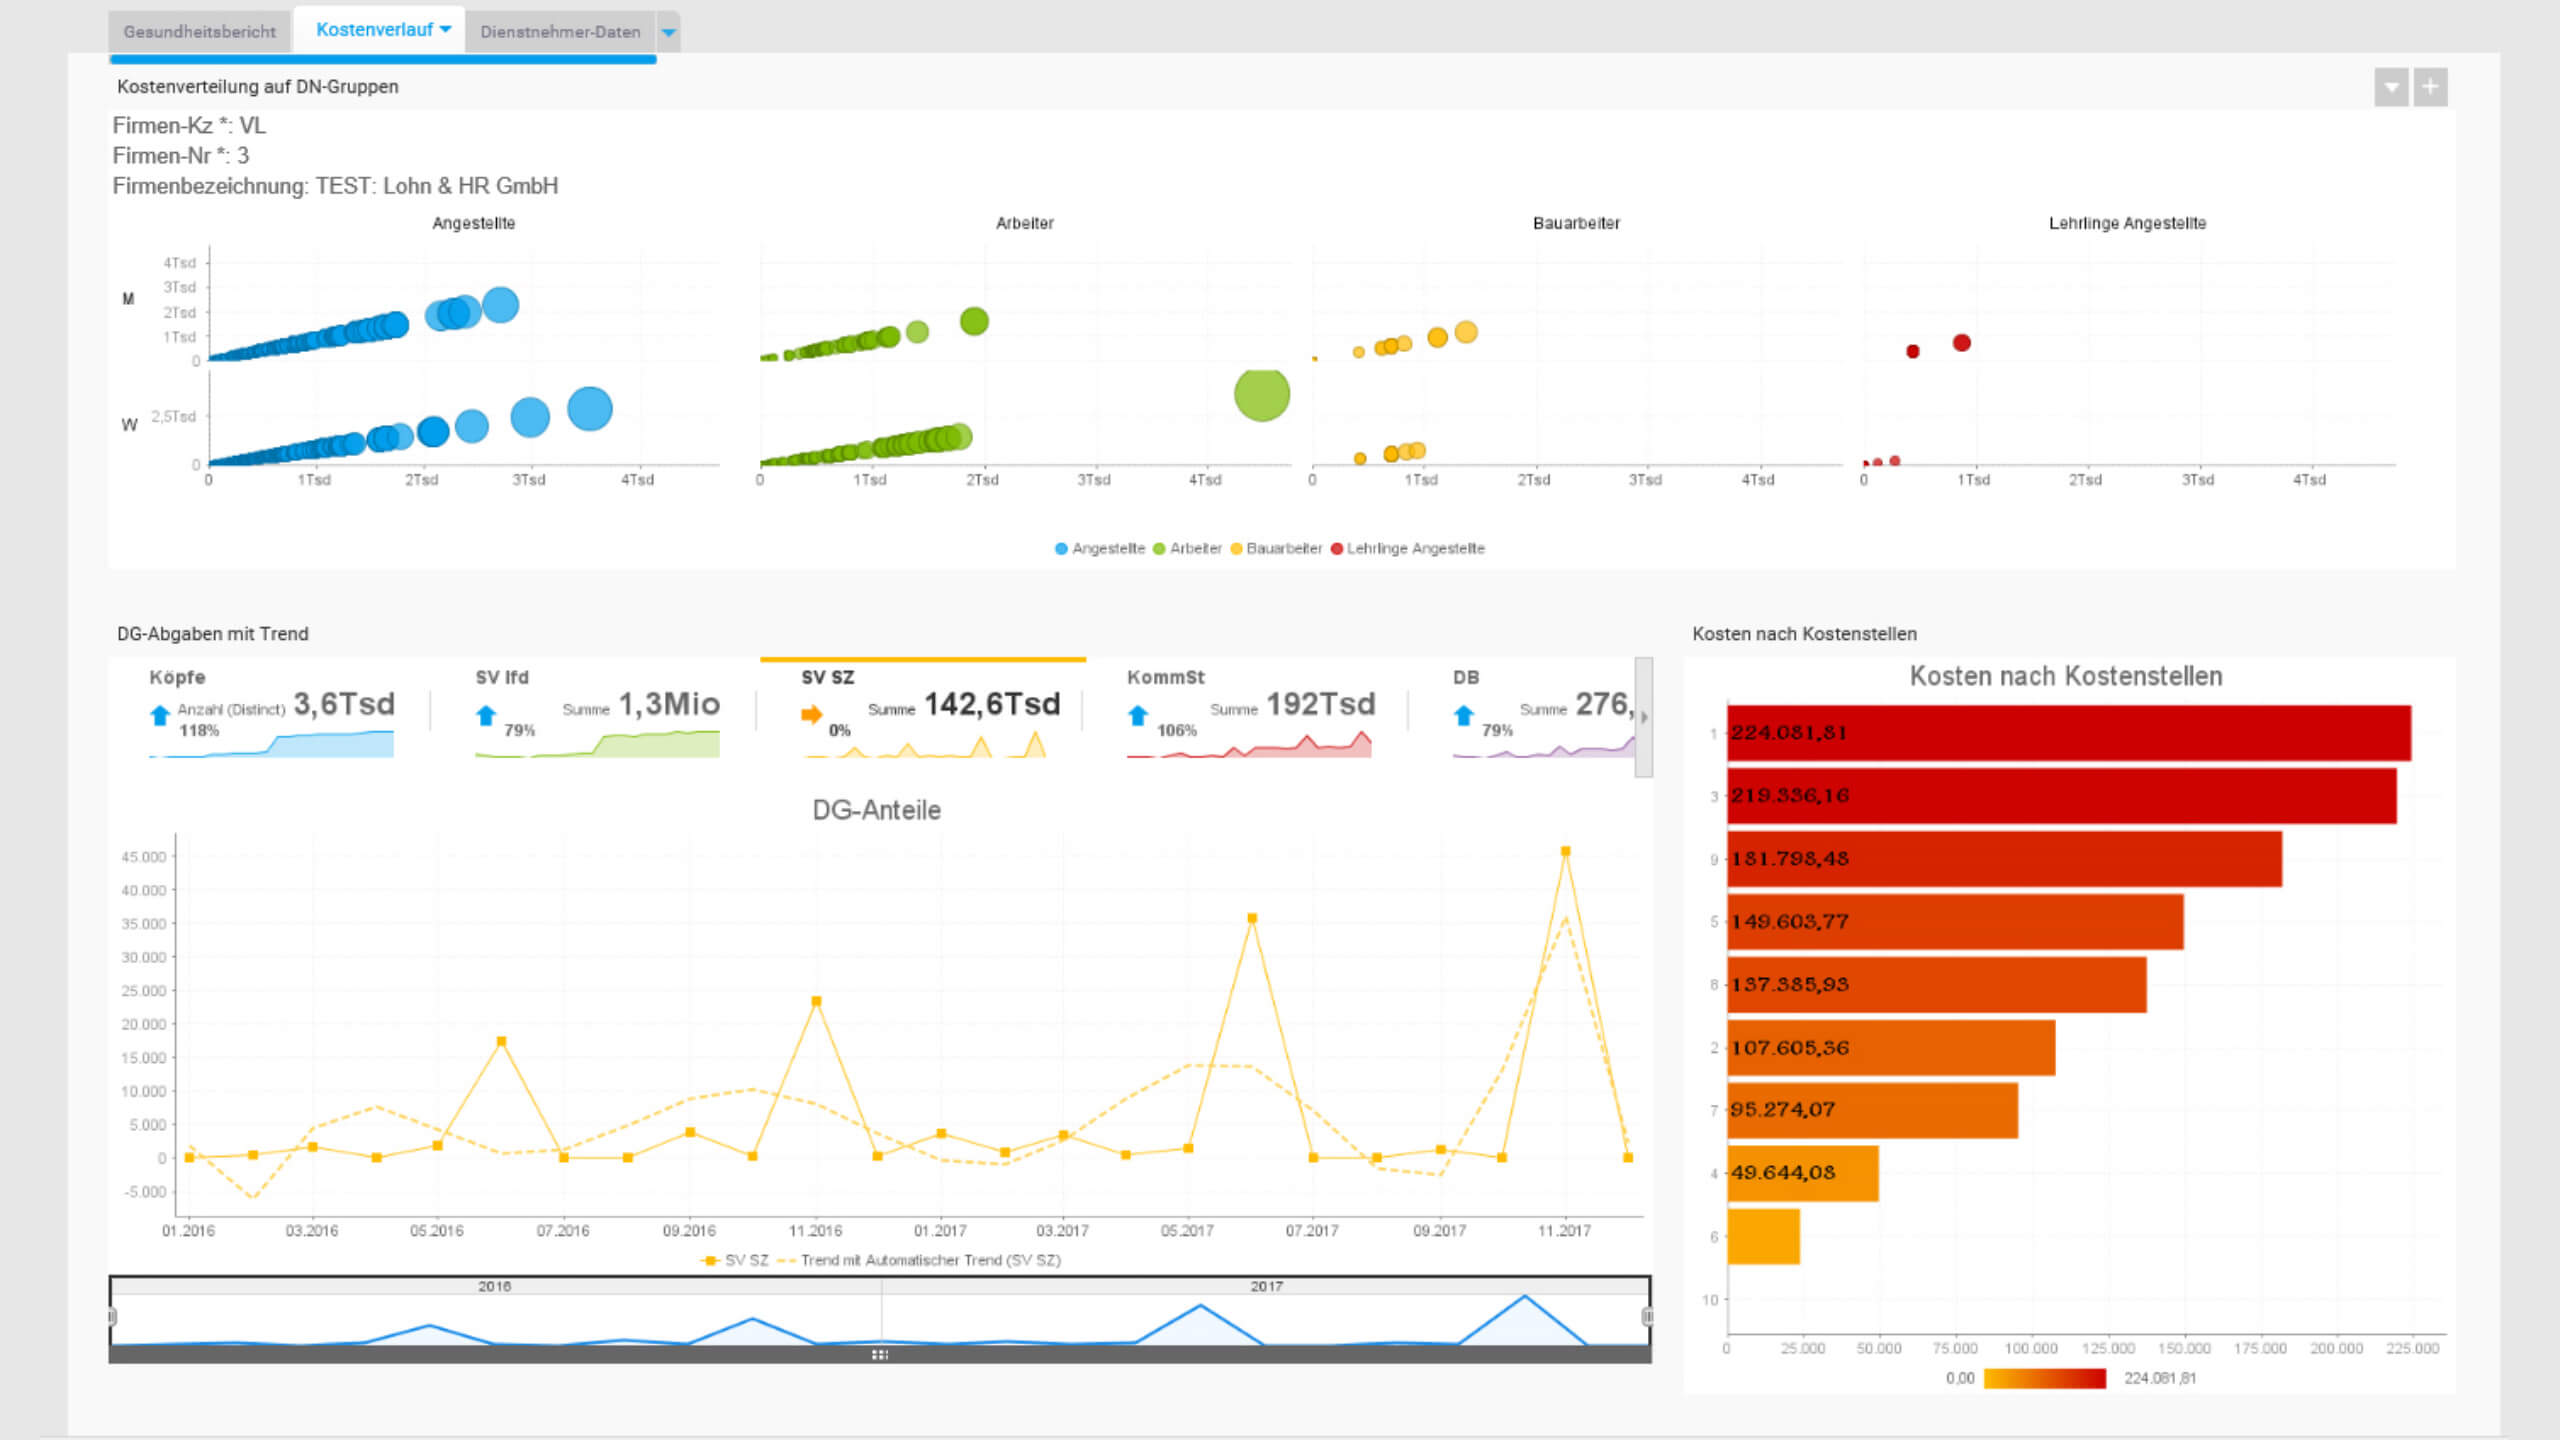Select the SV lfd KPI tile
Viewport: 2560px width, 1440px height.
point(597,710)
